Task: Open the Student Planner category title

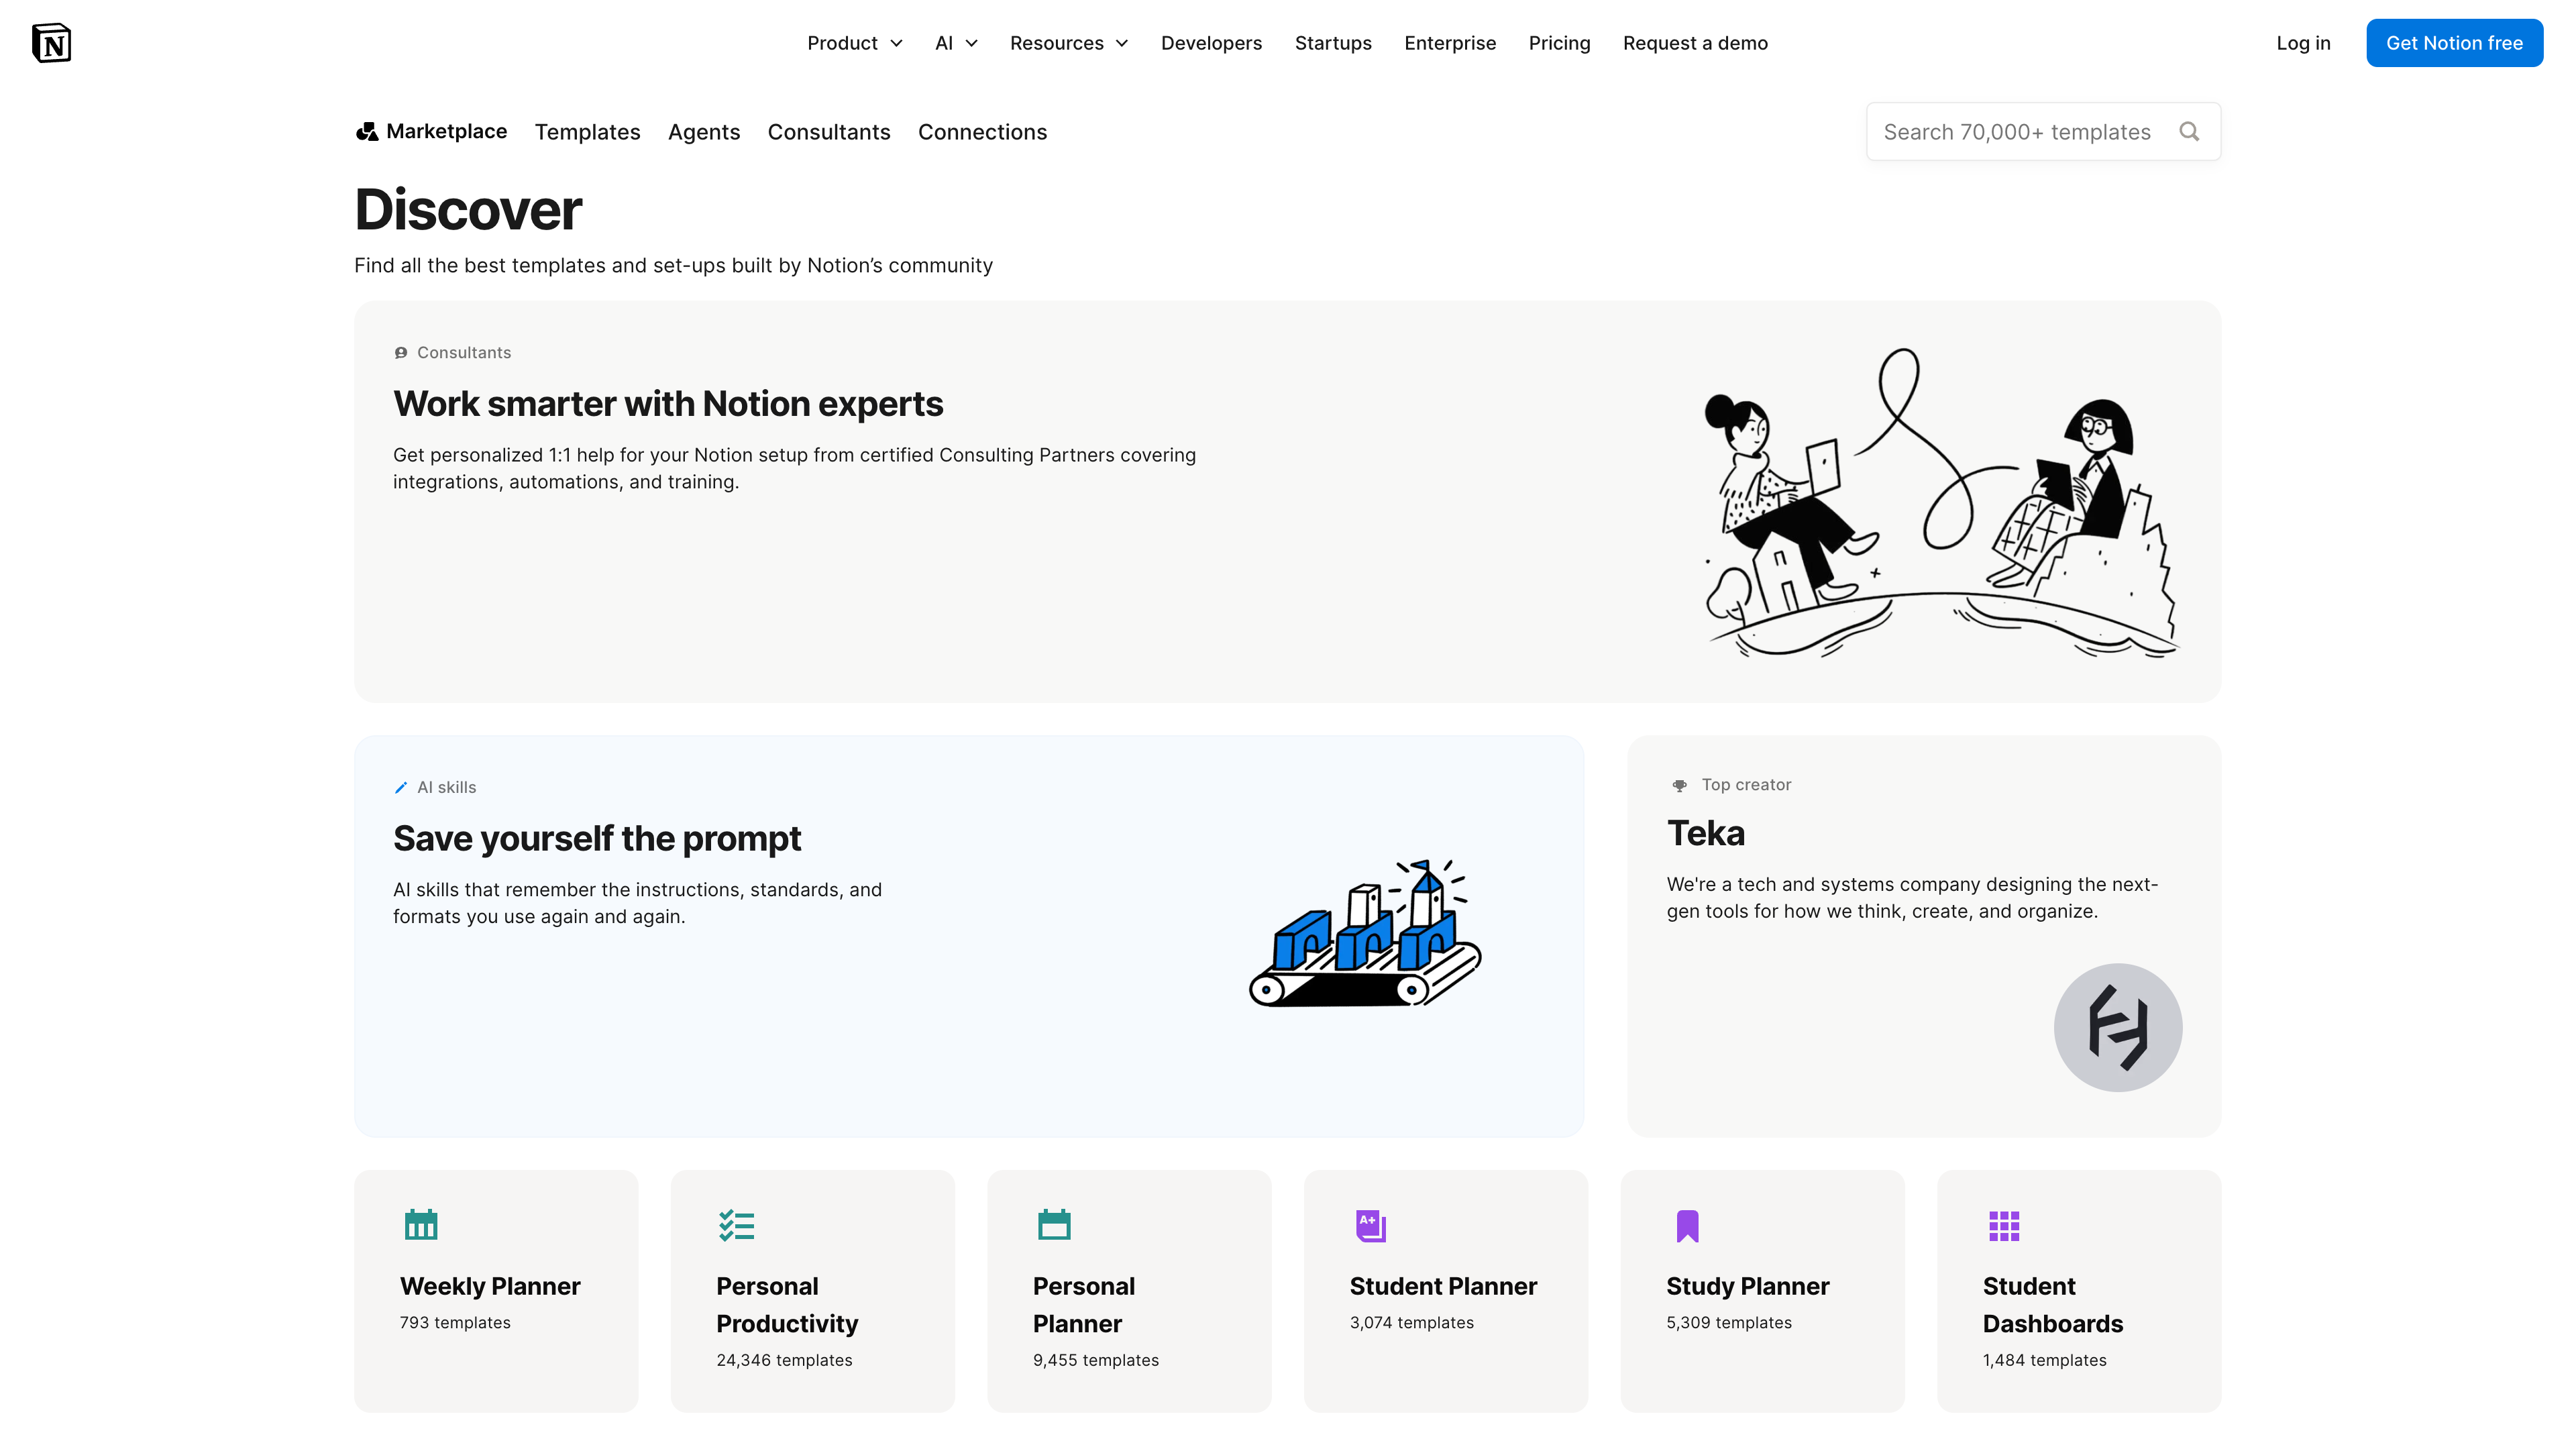Action: click(x=1443, y=1286)
